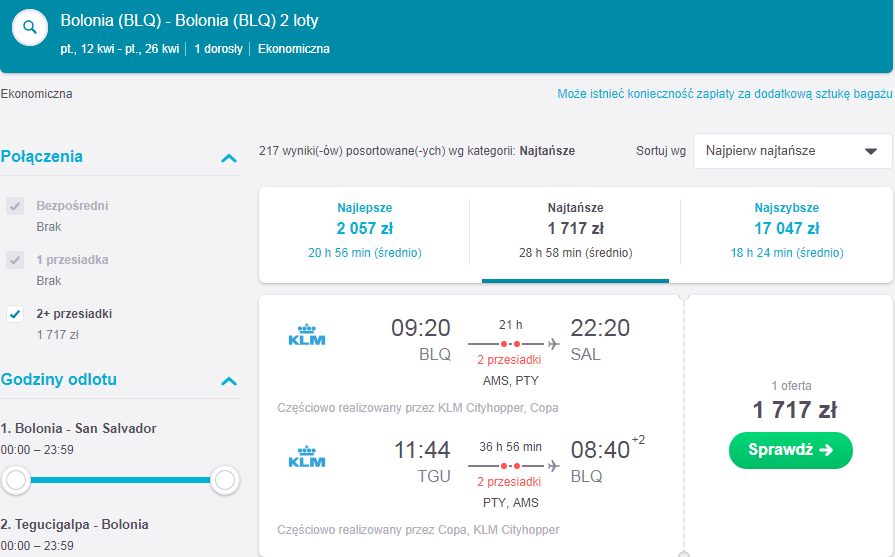Click the green Sprawdź button
Screen dimensions: 895x557
(791, 450)
